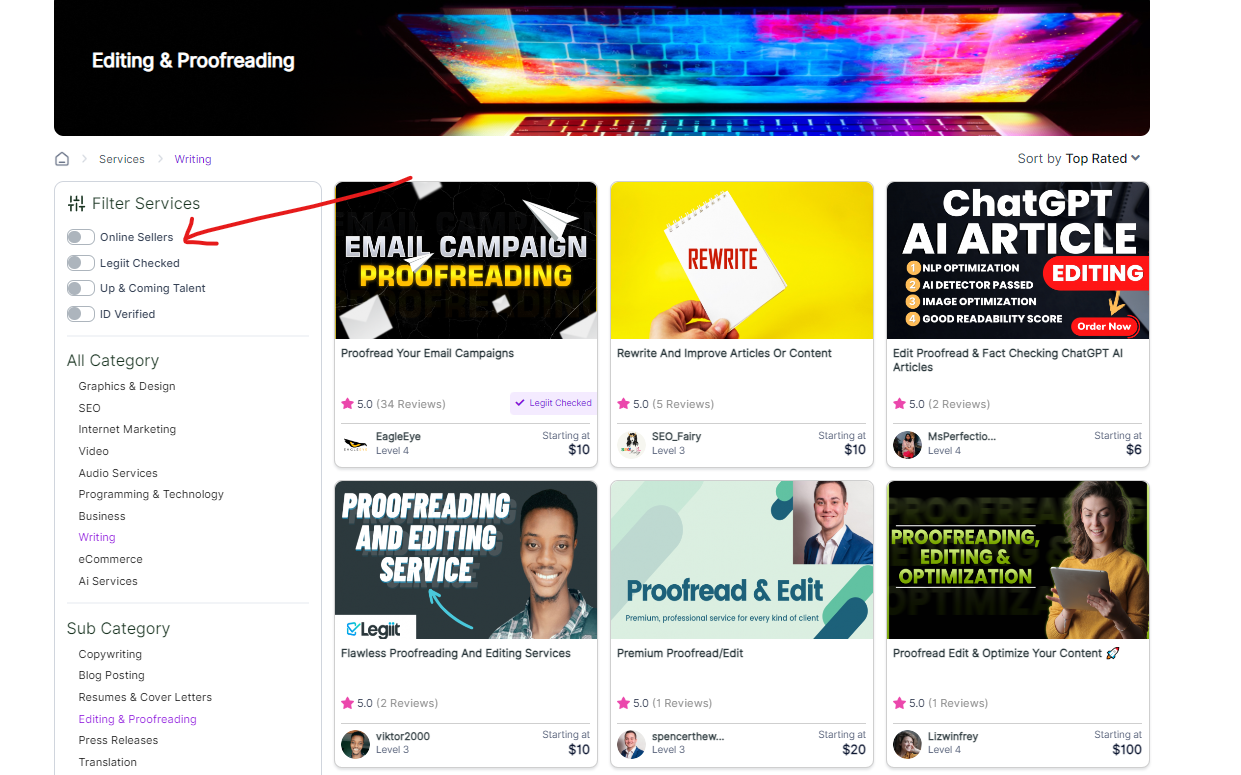Viewport: 1241px width, 775px height.
Task: Enable the Legiit Checked filter switch
Action: pyautogui.click(x=81, y=263)
